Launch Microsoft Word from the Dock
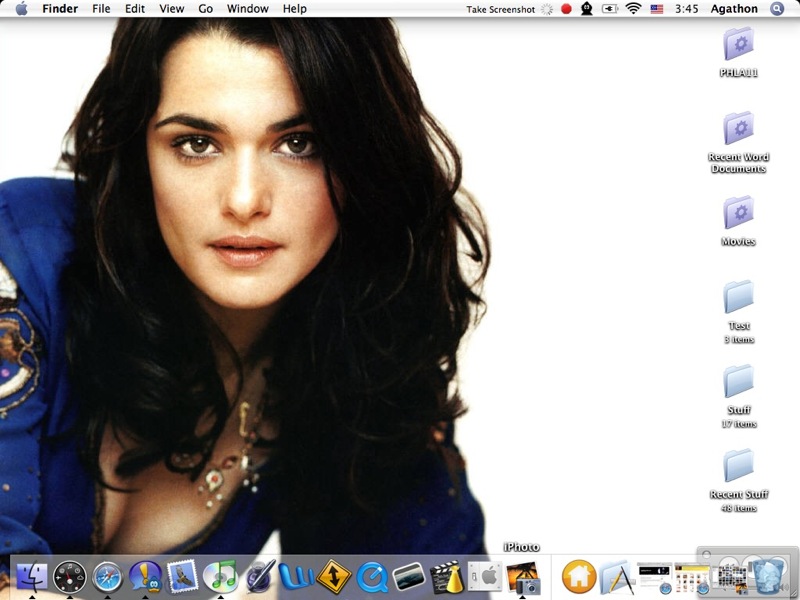The height and width of the screenshot is (600, 800). pyautogui.click(x=296, y=576)
